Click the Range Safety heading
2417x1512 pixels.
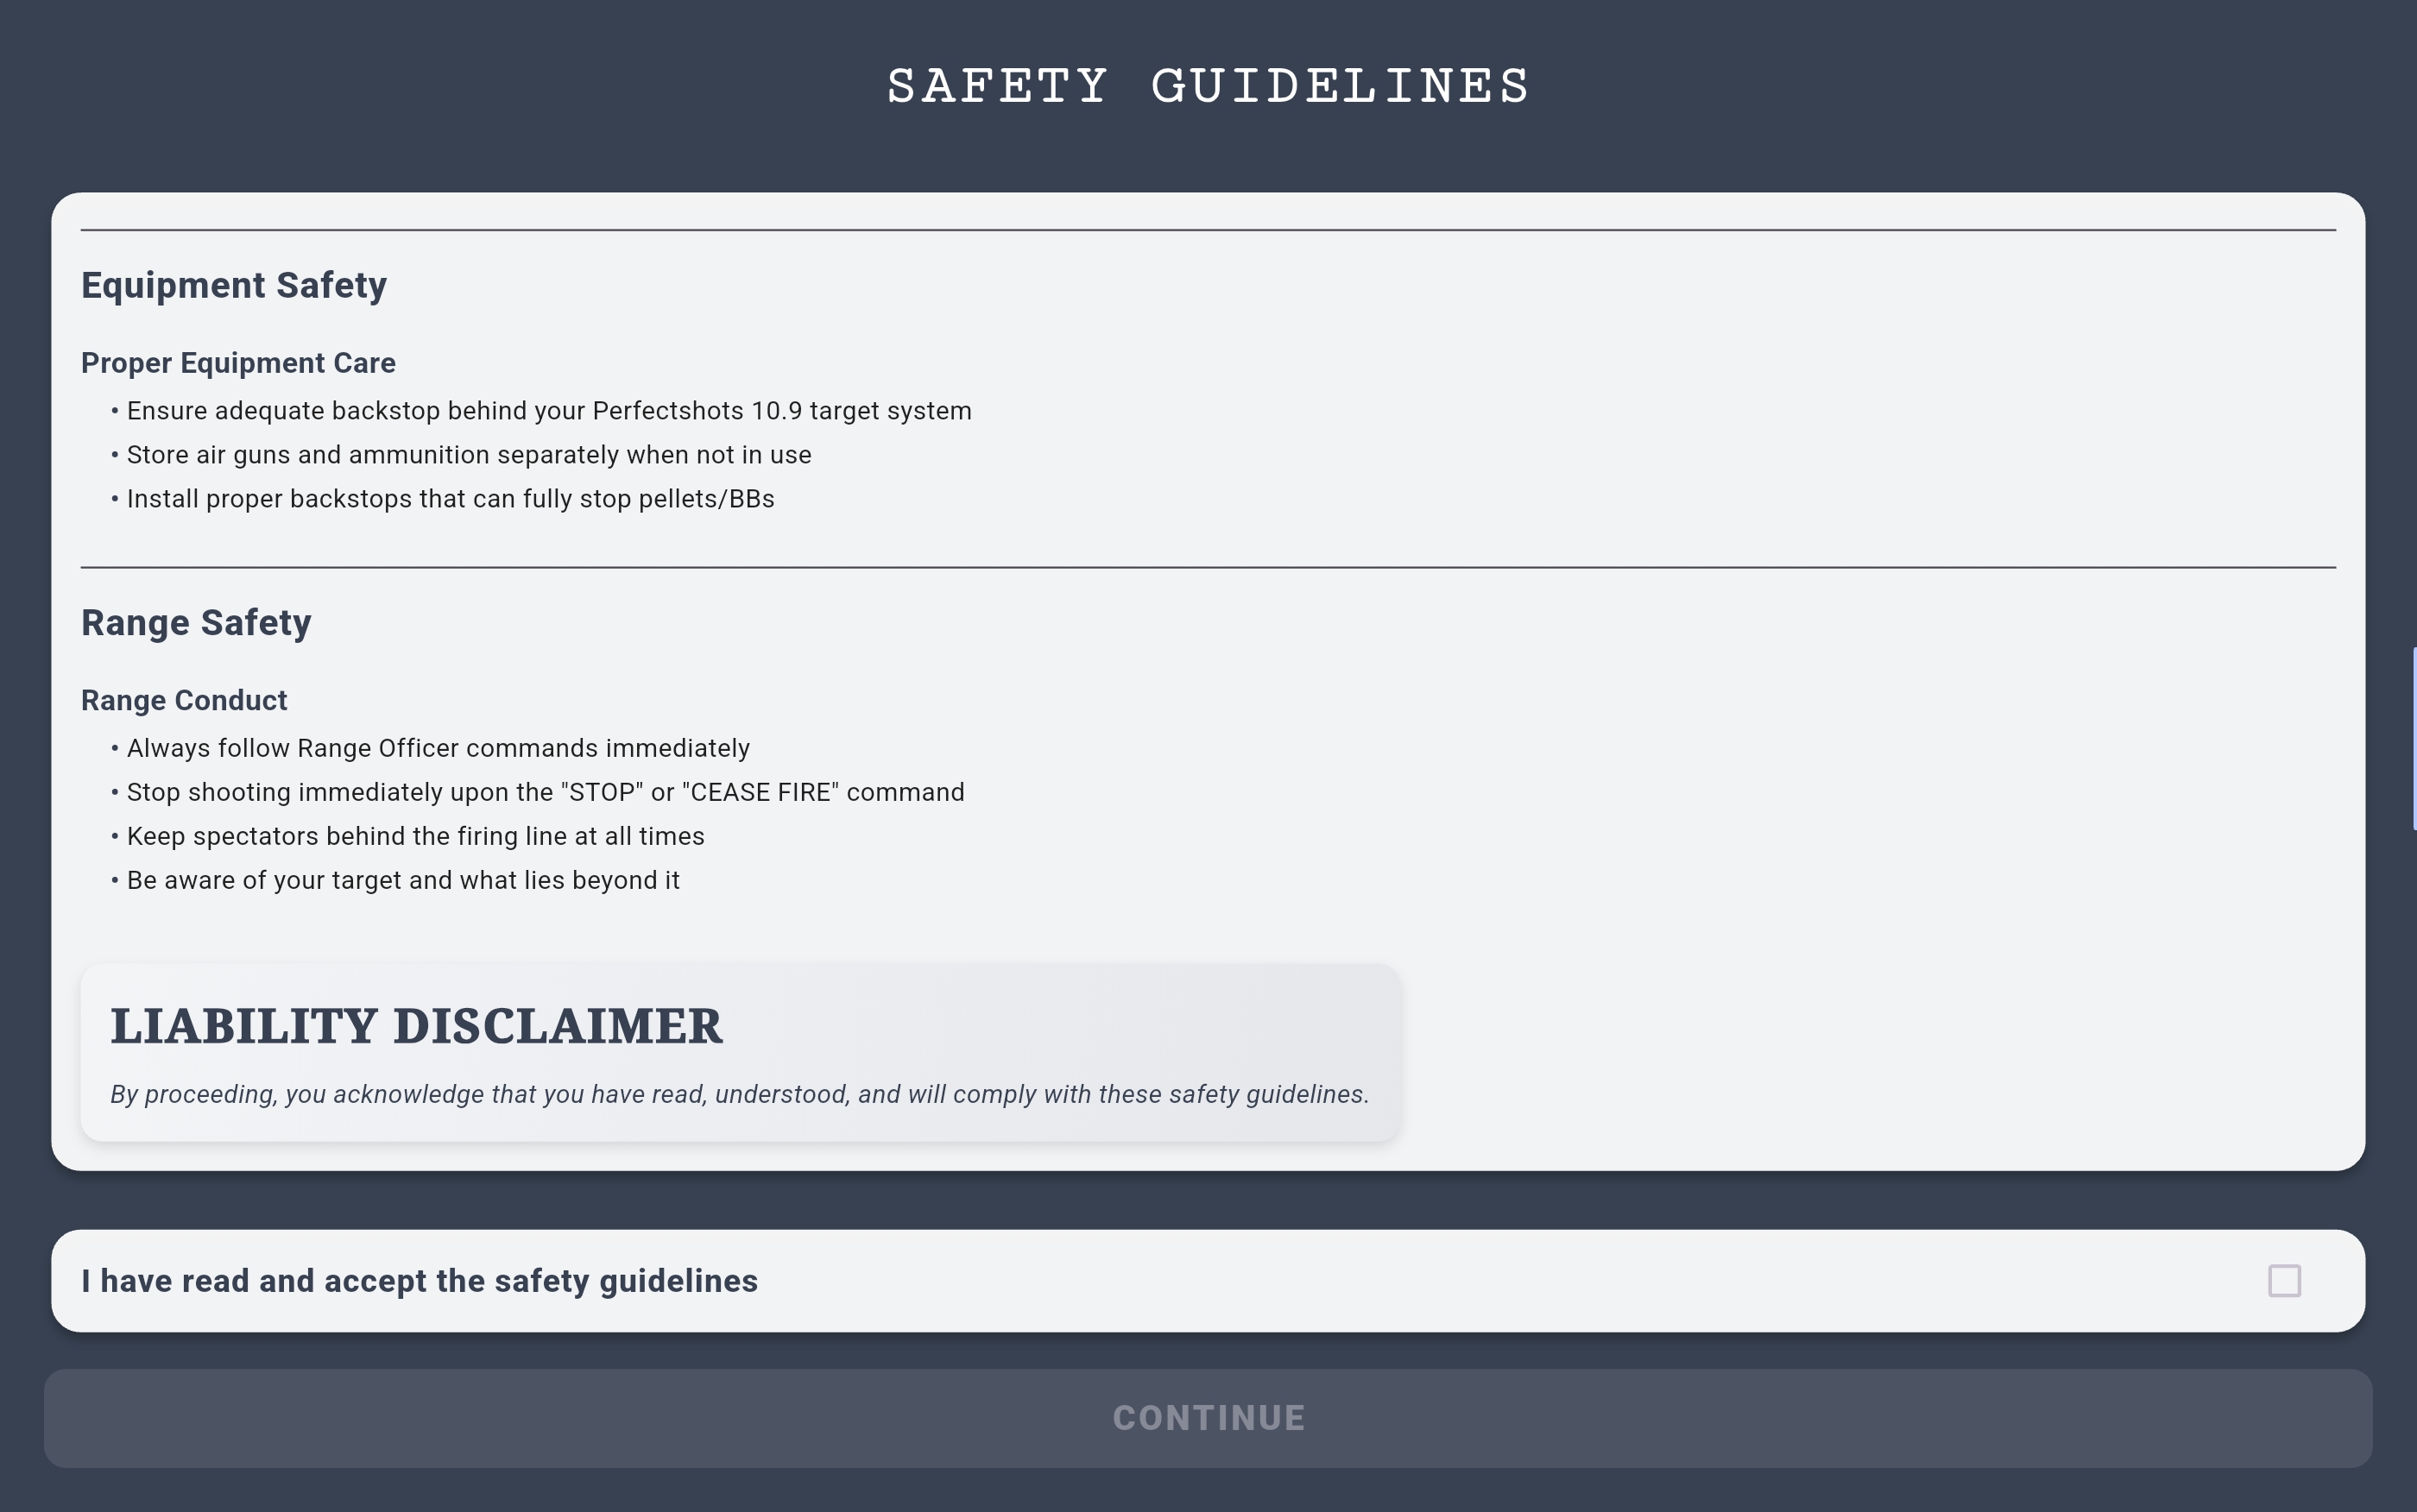pyautogui.click(x=196, y=623)
